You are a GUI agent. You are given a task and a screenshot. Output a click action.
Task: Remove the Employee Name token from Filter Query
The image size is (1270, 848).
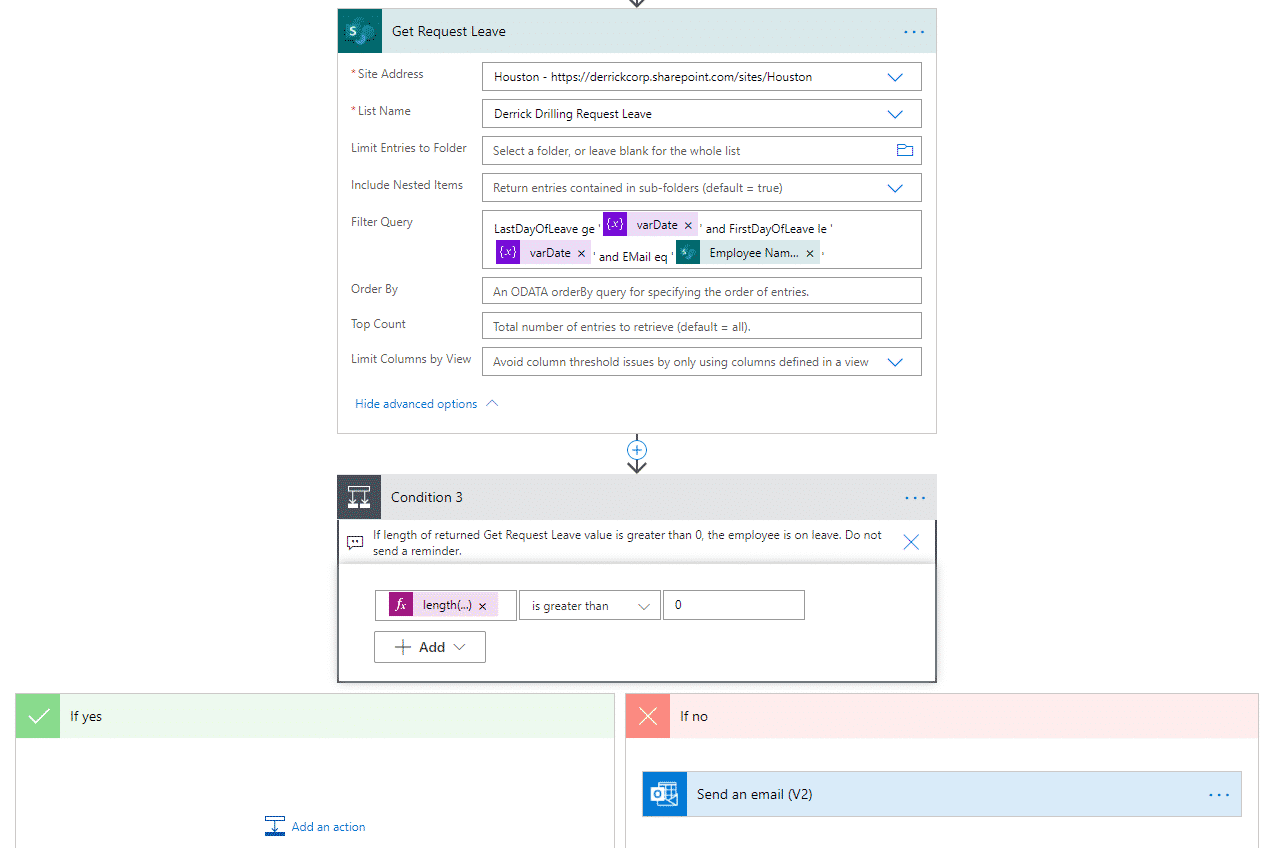810,252
